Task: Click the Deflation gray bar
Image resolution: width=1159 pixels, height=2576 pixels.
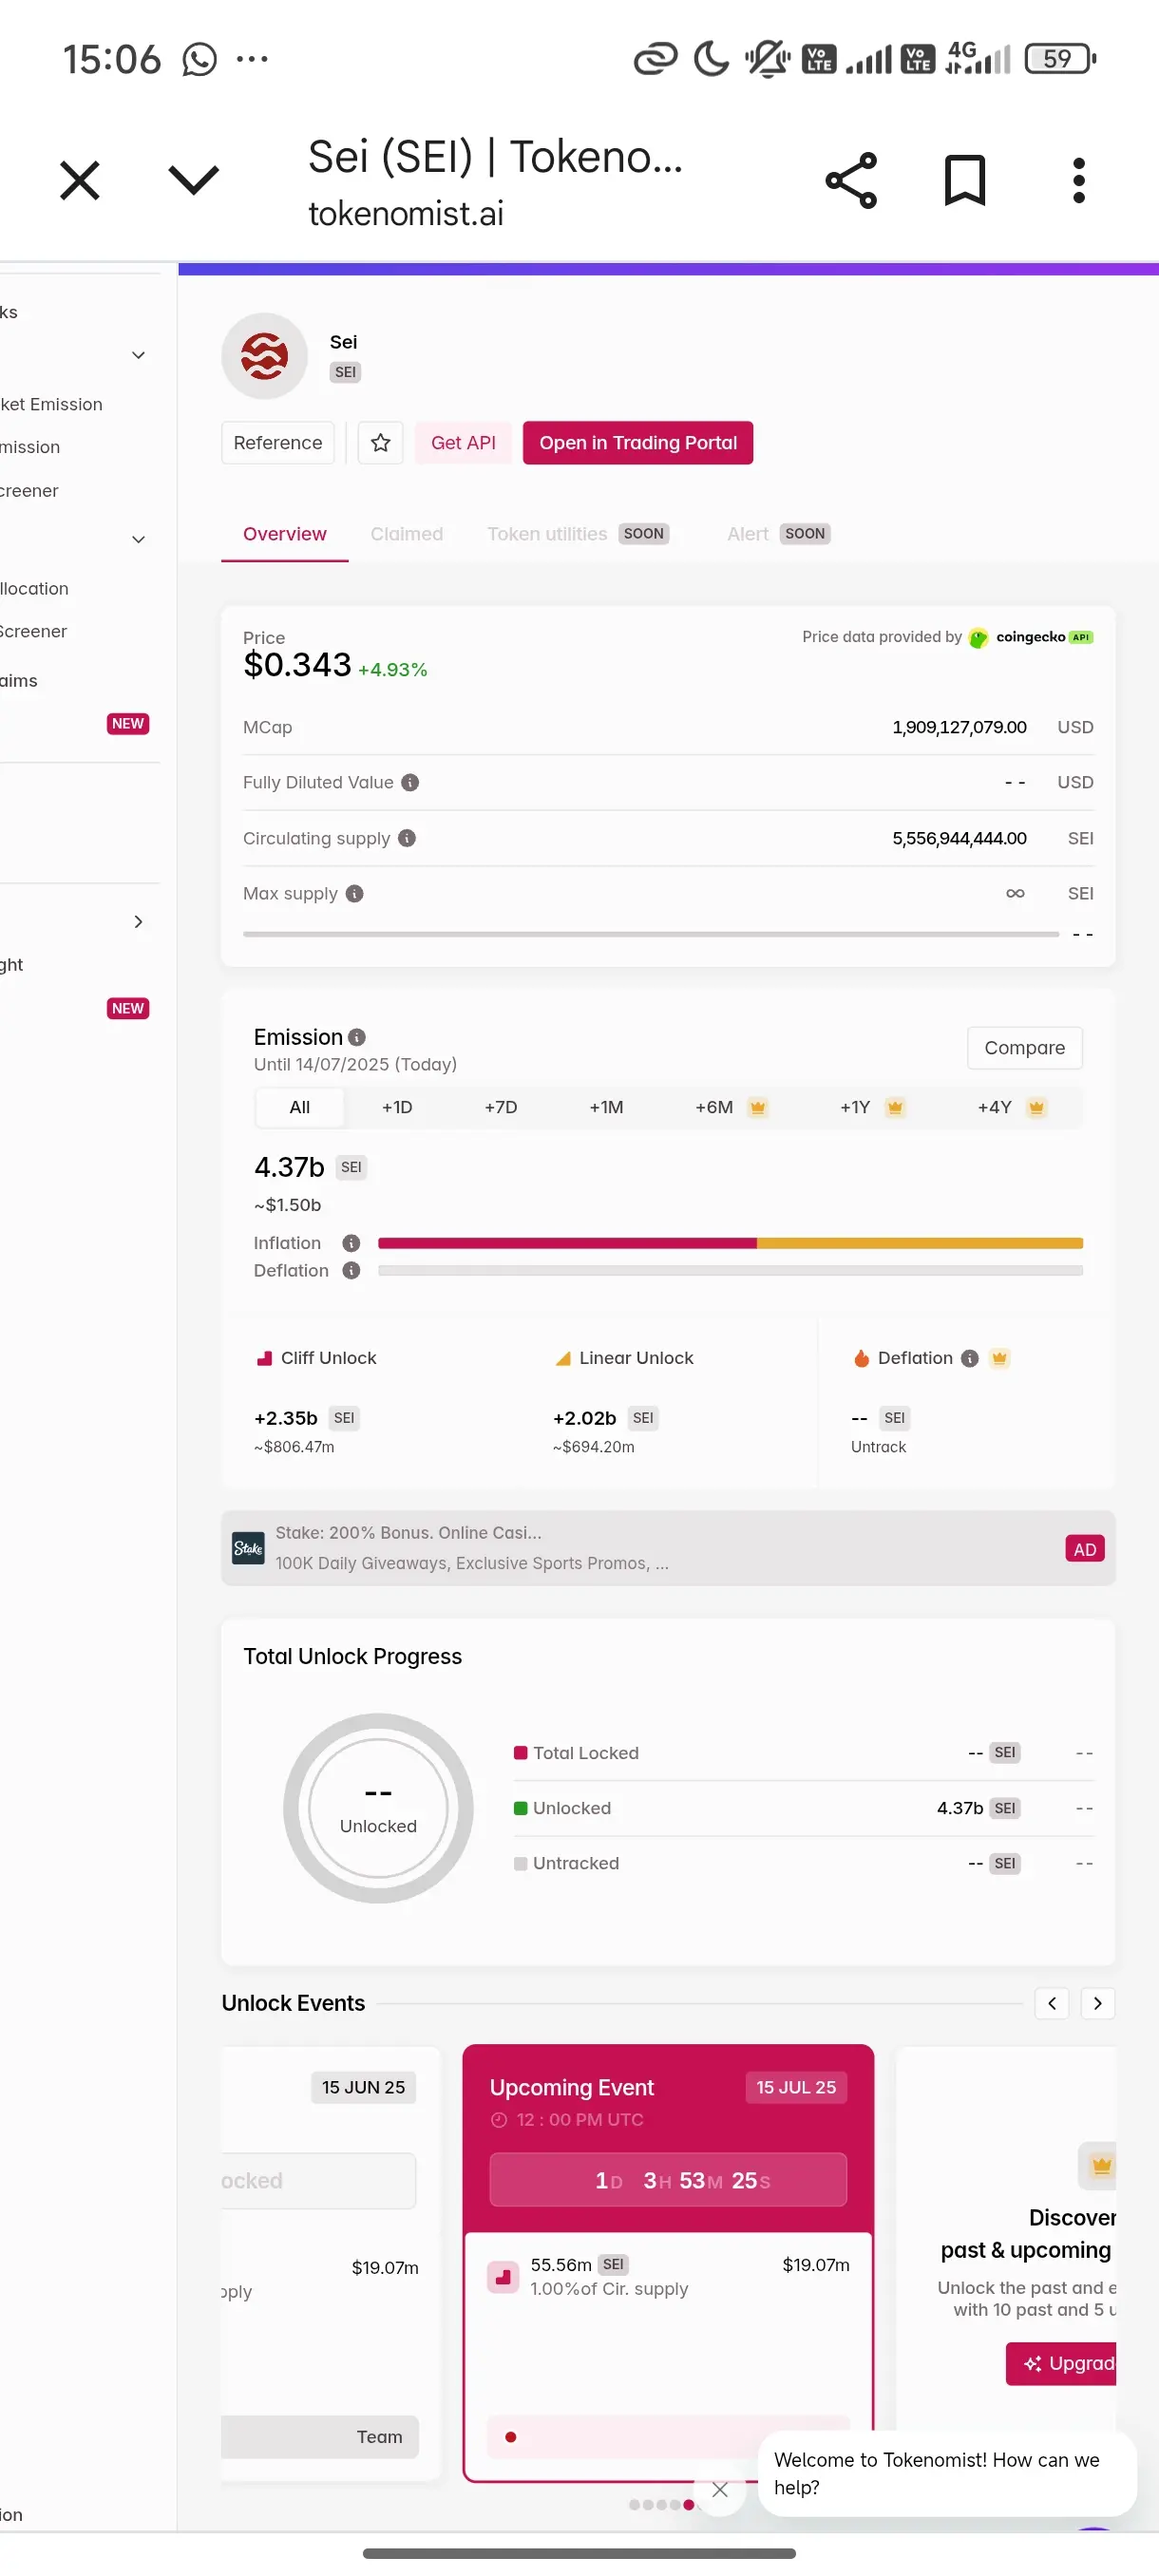Action: tap(730, 1271)
